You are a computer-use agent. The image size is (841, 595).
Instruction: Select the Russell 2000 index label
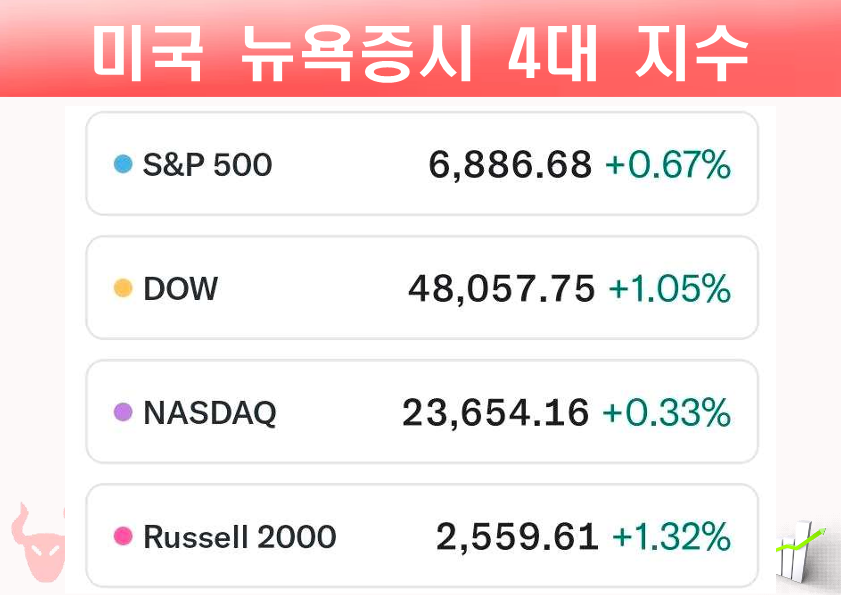(239, 537)
